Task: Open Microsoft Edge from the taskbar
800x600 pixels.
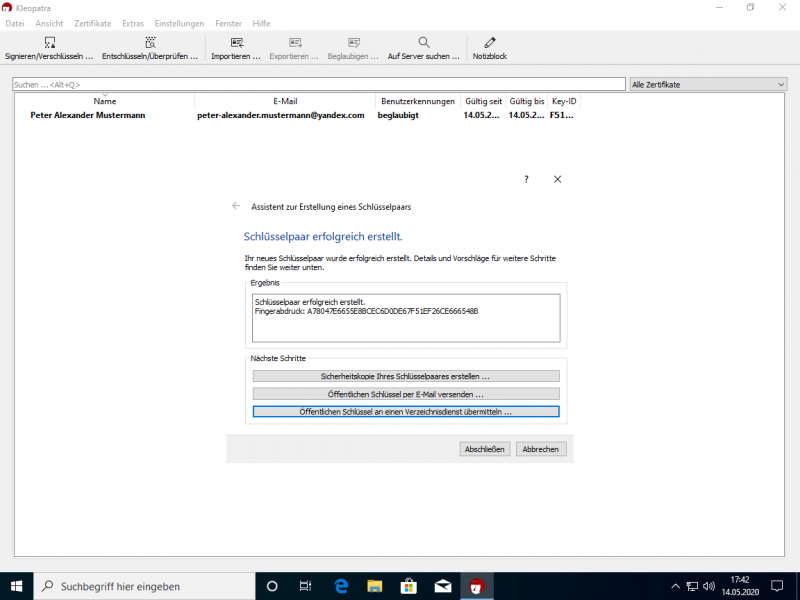Action: [340, 586]
